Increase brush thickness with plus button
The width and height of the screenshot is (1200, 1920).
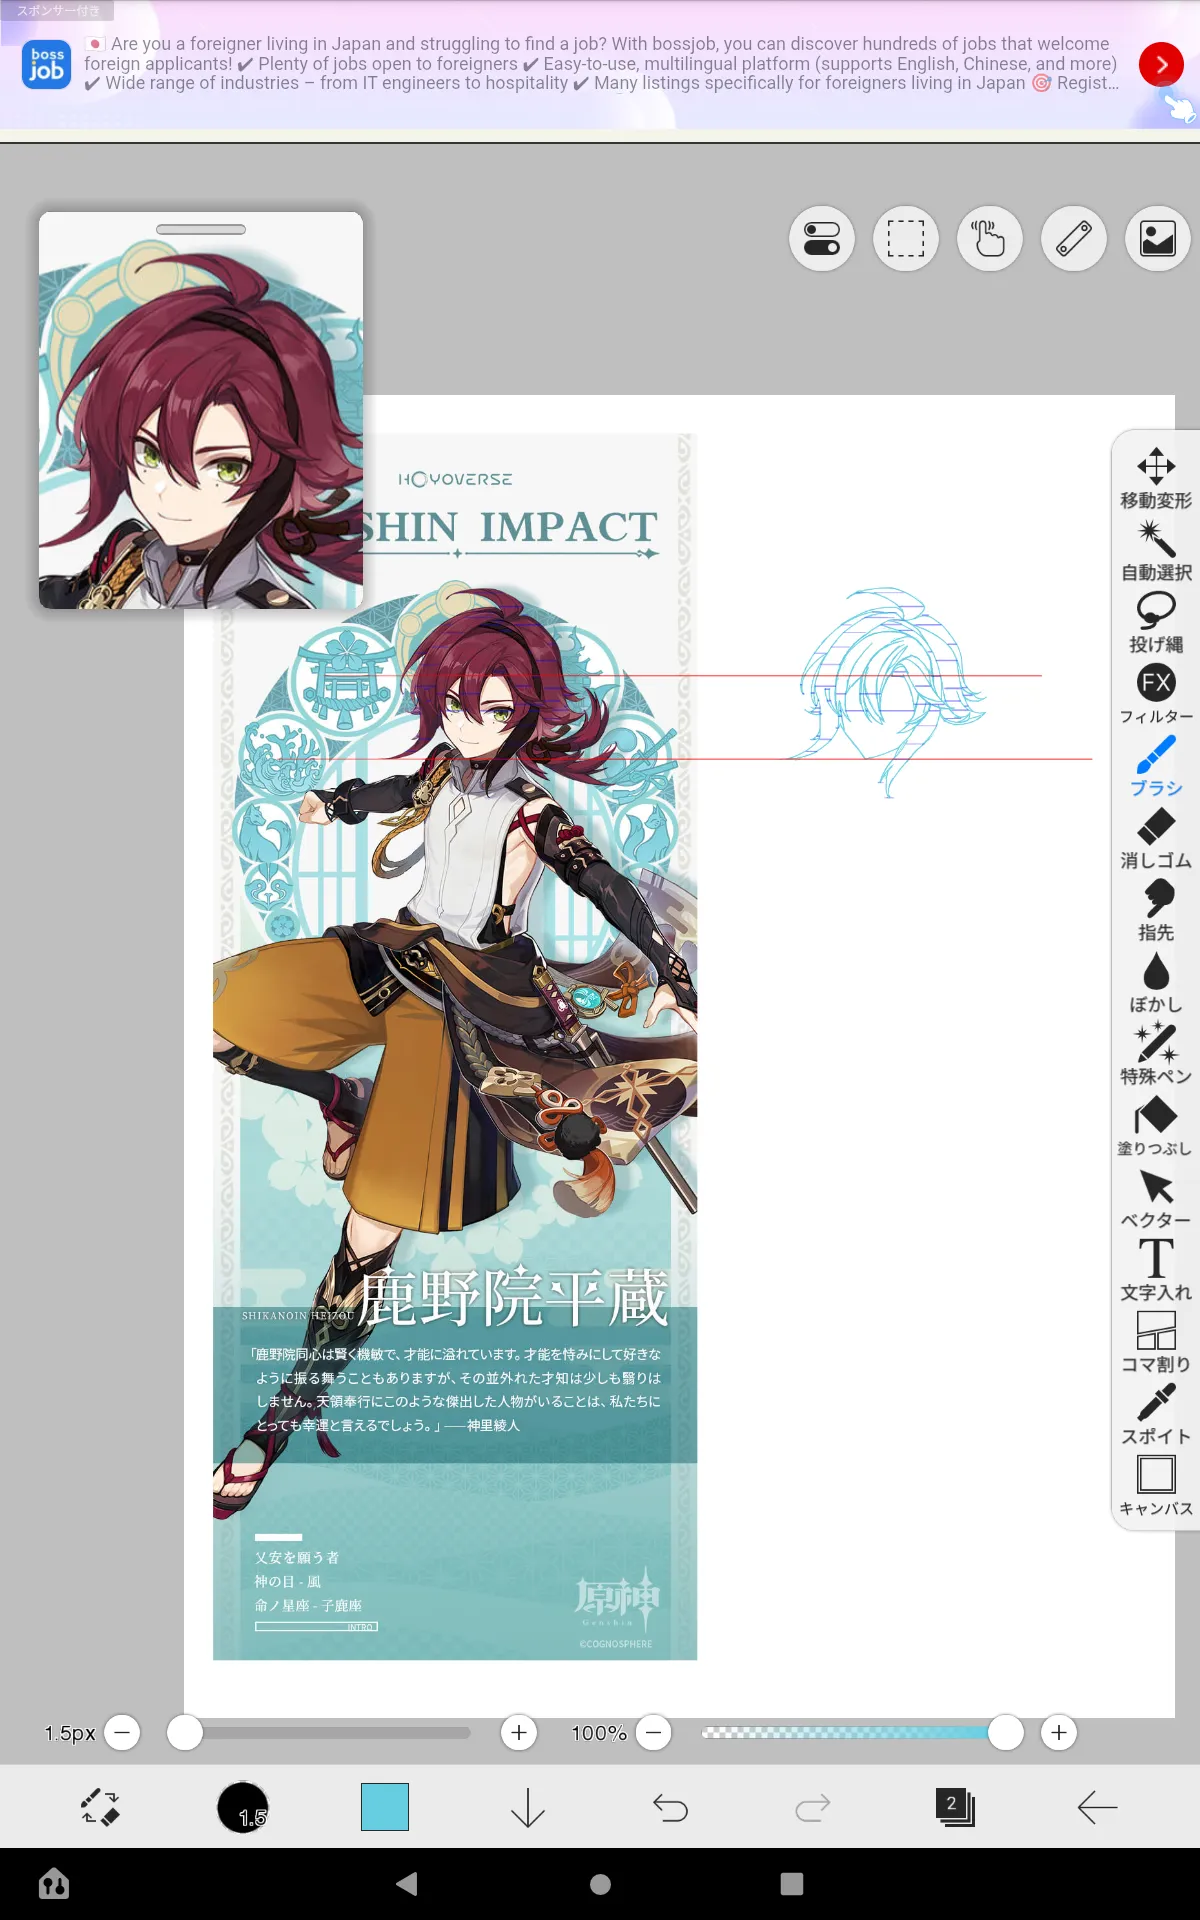pos(519,1732)
